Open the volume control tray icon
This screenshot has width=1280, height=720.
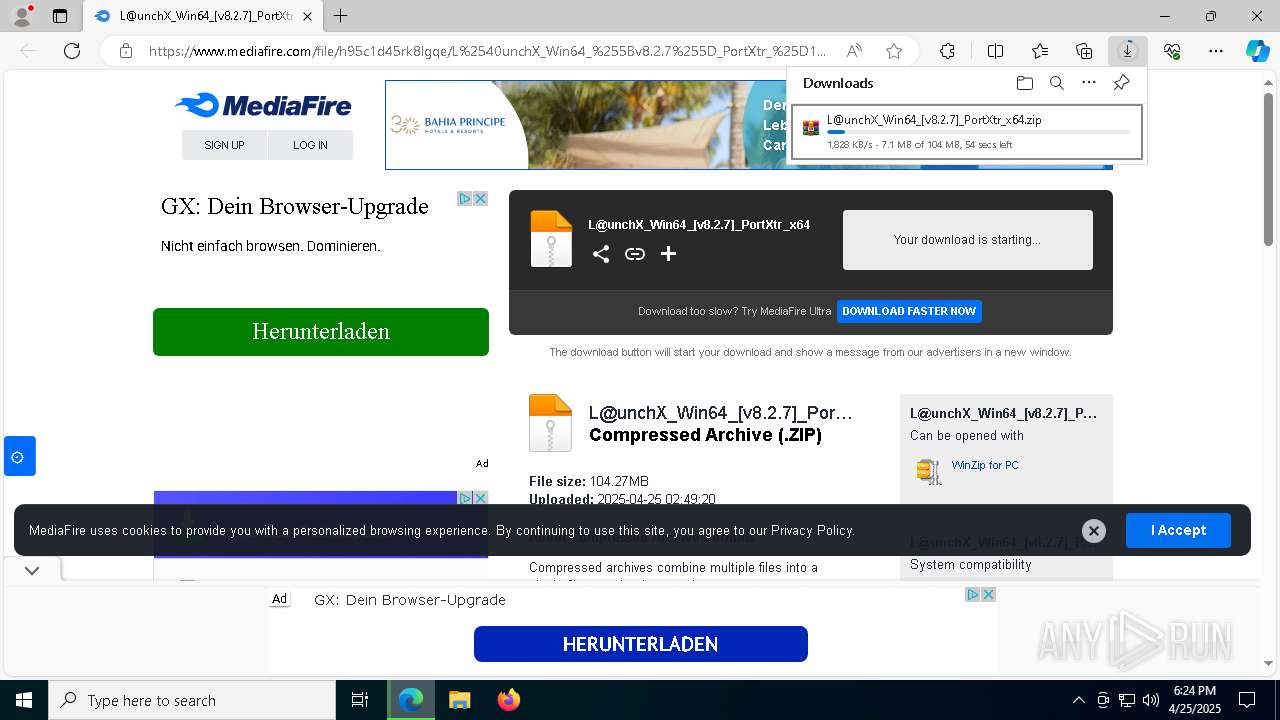pos(1151,700)
